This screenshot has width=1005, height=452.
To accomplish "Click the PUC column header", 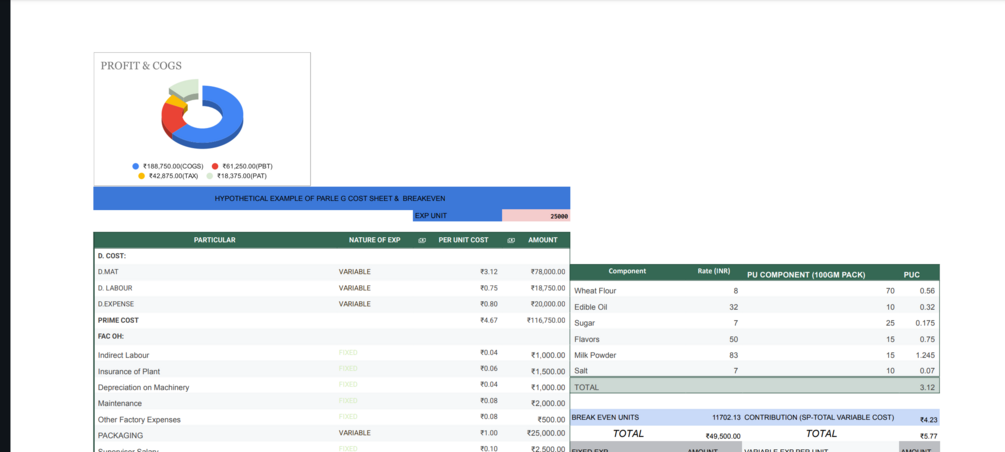I will (x=911, y=275).
